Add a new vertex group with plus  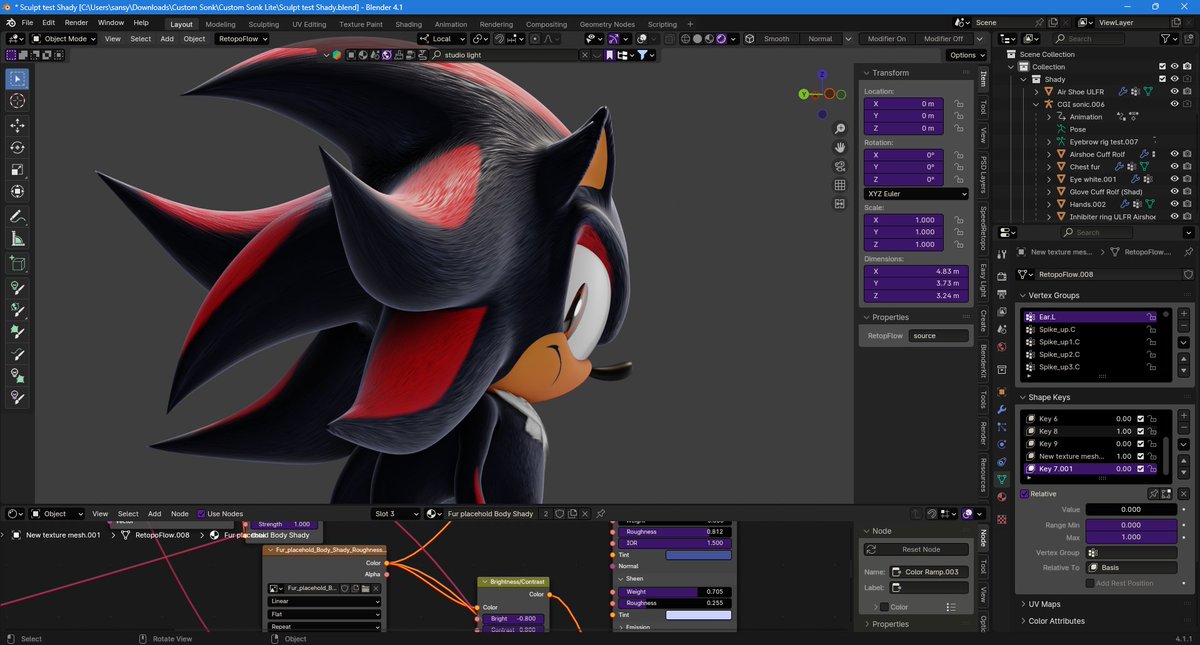pyautogui.click(x=1184, y=314)
